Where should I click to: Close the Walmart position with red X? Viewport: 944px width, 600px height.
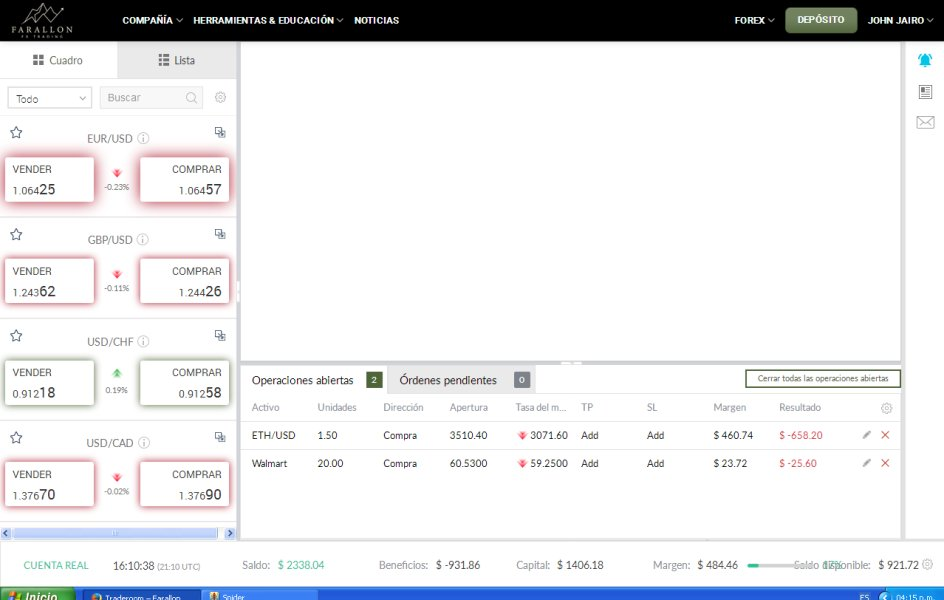pyautogui.click(x=885, y=463)
